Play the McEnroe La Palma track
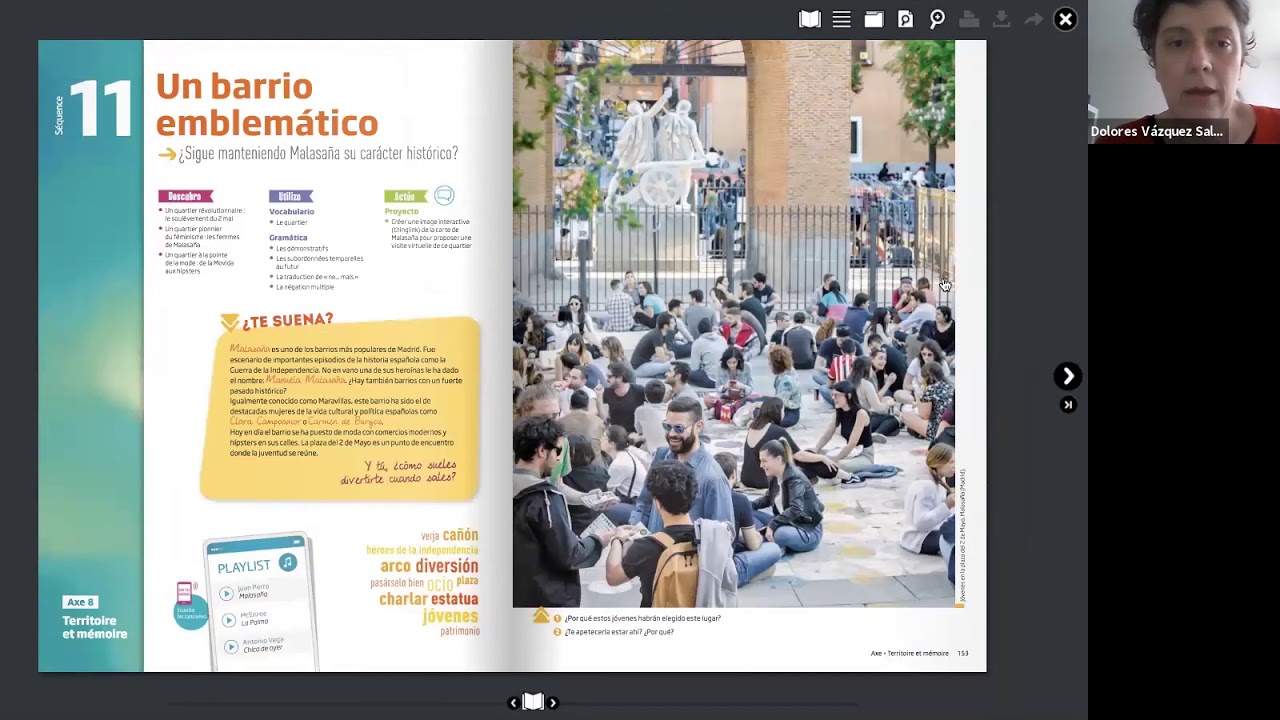 [229, 621]
